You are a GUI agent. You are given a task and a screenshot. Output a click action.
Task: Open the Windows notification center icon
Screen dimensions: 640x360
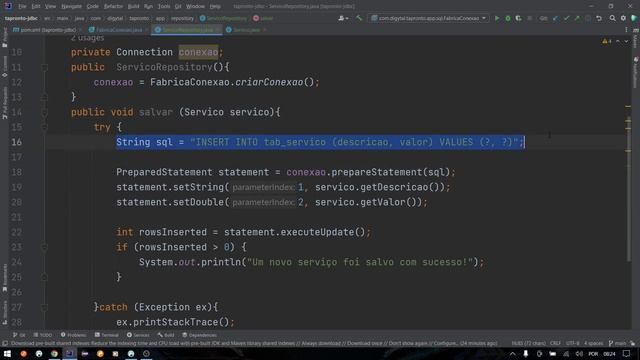pos(627,354)
